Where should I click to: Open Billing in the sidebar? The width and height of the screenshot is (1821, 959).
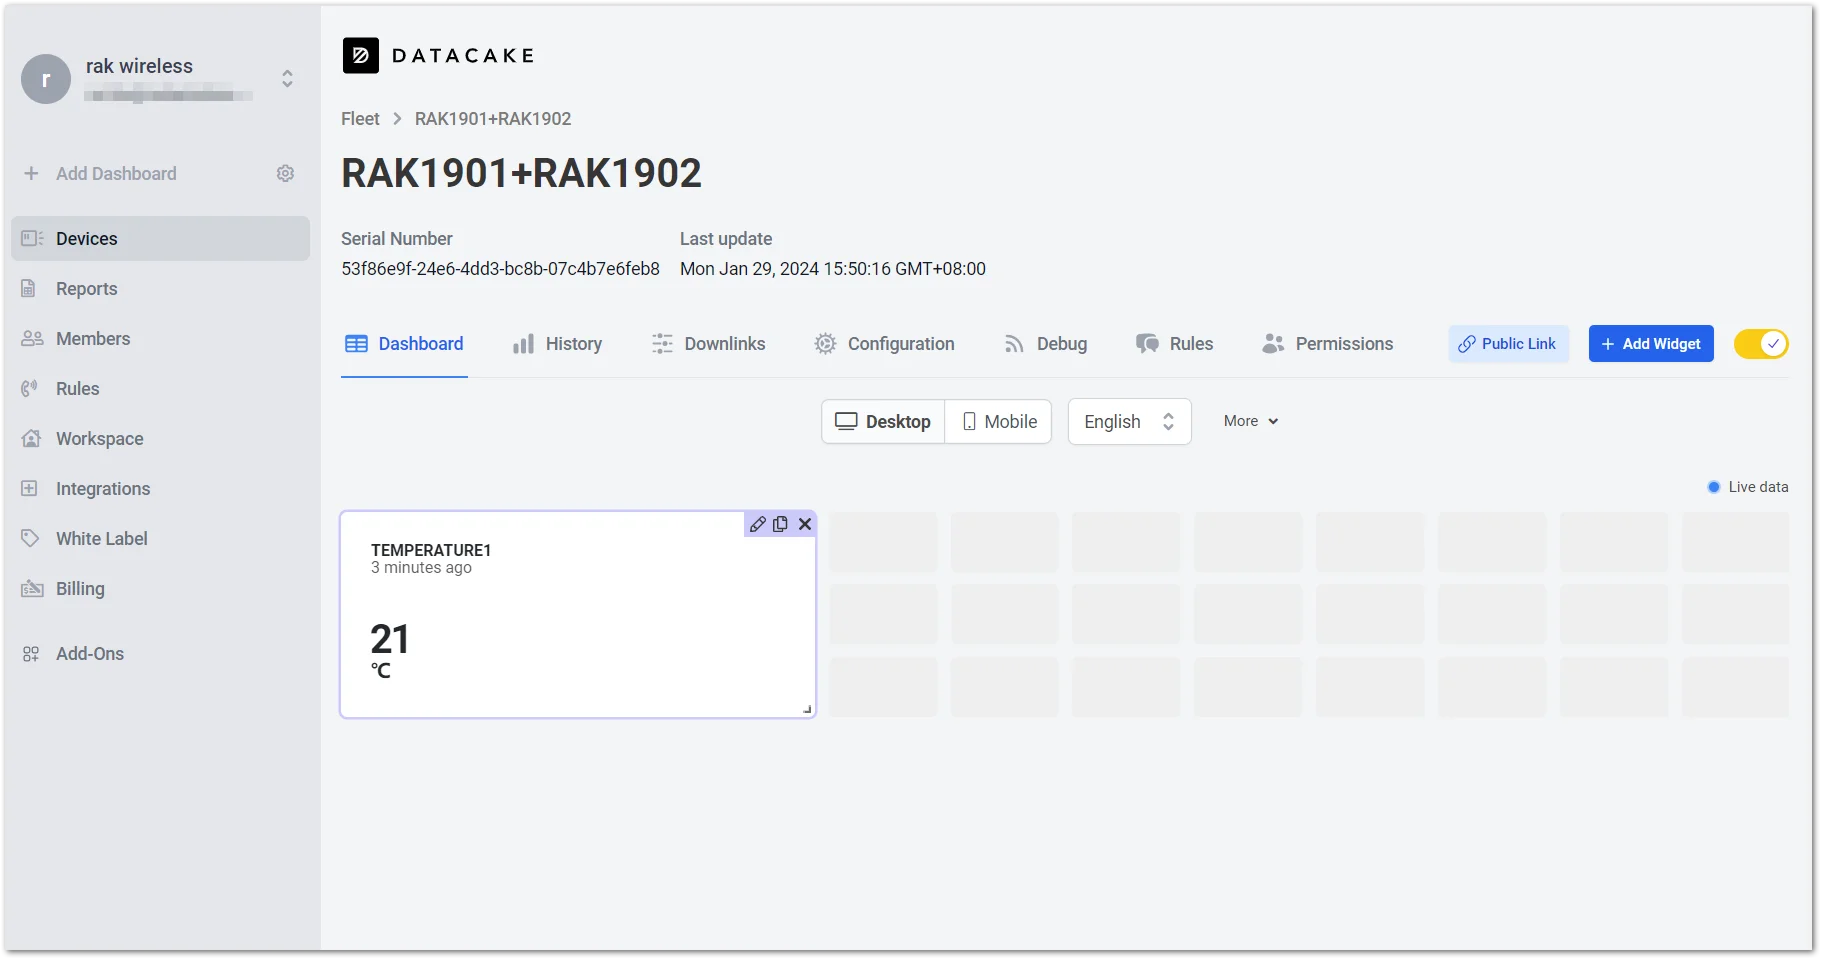tap(160, 589)
